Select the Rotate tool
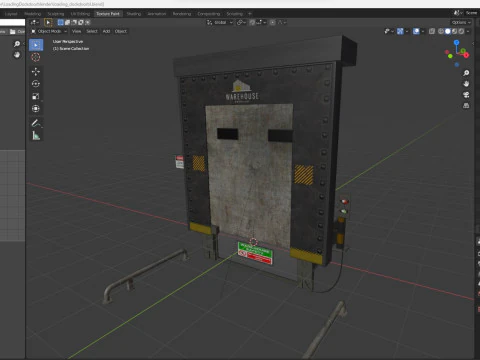Image resolution: width=480 pixels, height=360 pixels. tap(36, 84)
